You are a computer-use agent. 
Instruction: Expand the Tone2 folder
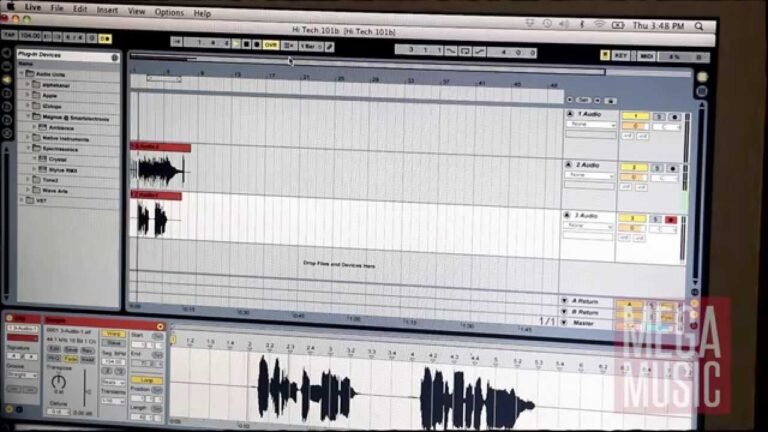tap(28, 179)
